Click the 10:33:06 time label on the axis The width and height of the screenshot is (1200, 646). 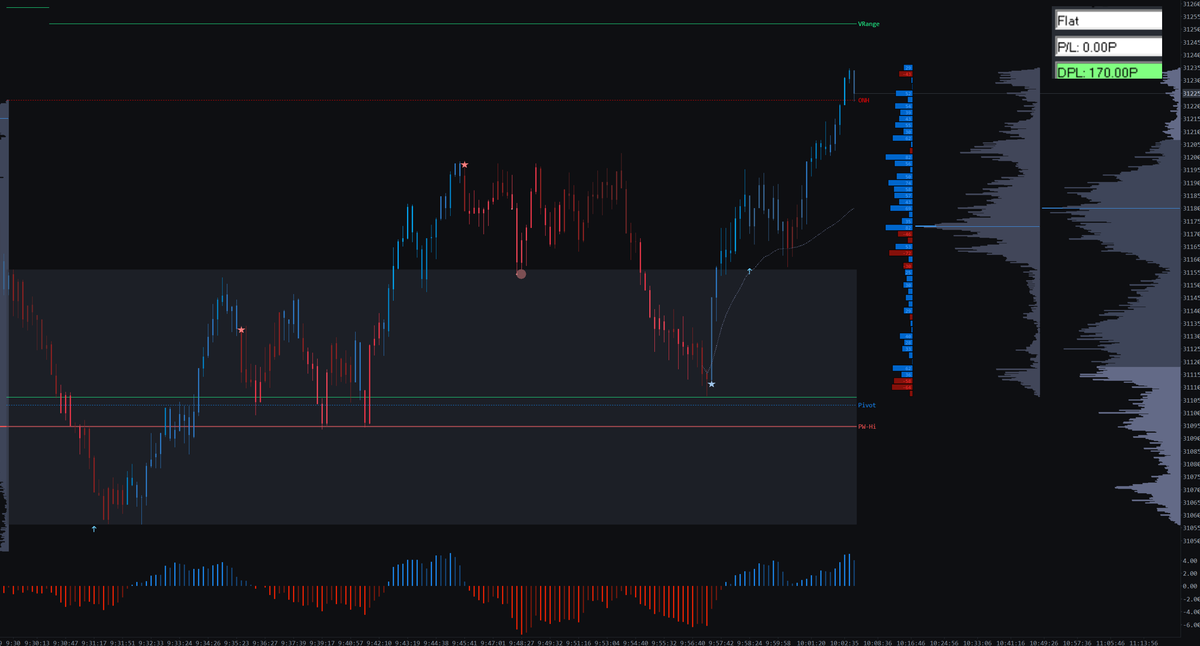pos(977,641)
